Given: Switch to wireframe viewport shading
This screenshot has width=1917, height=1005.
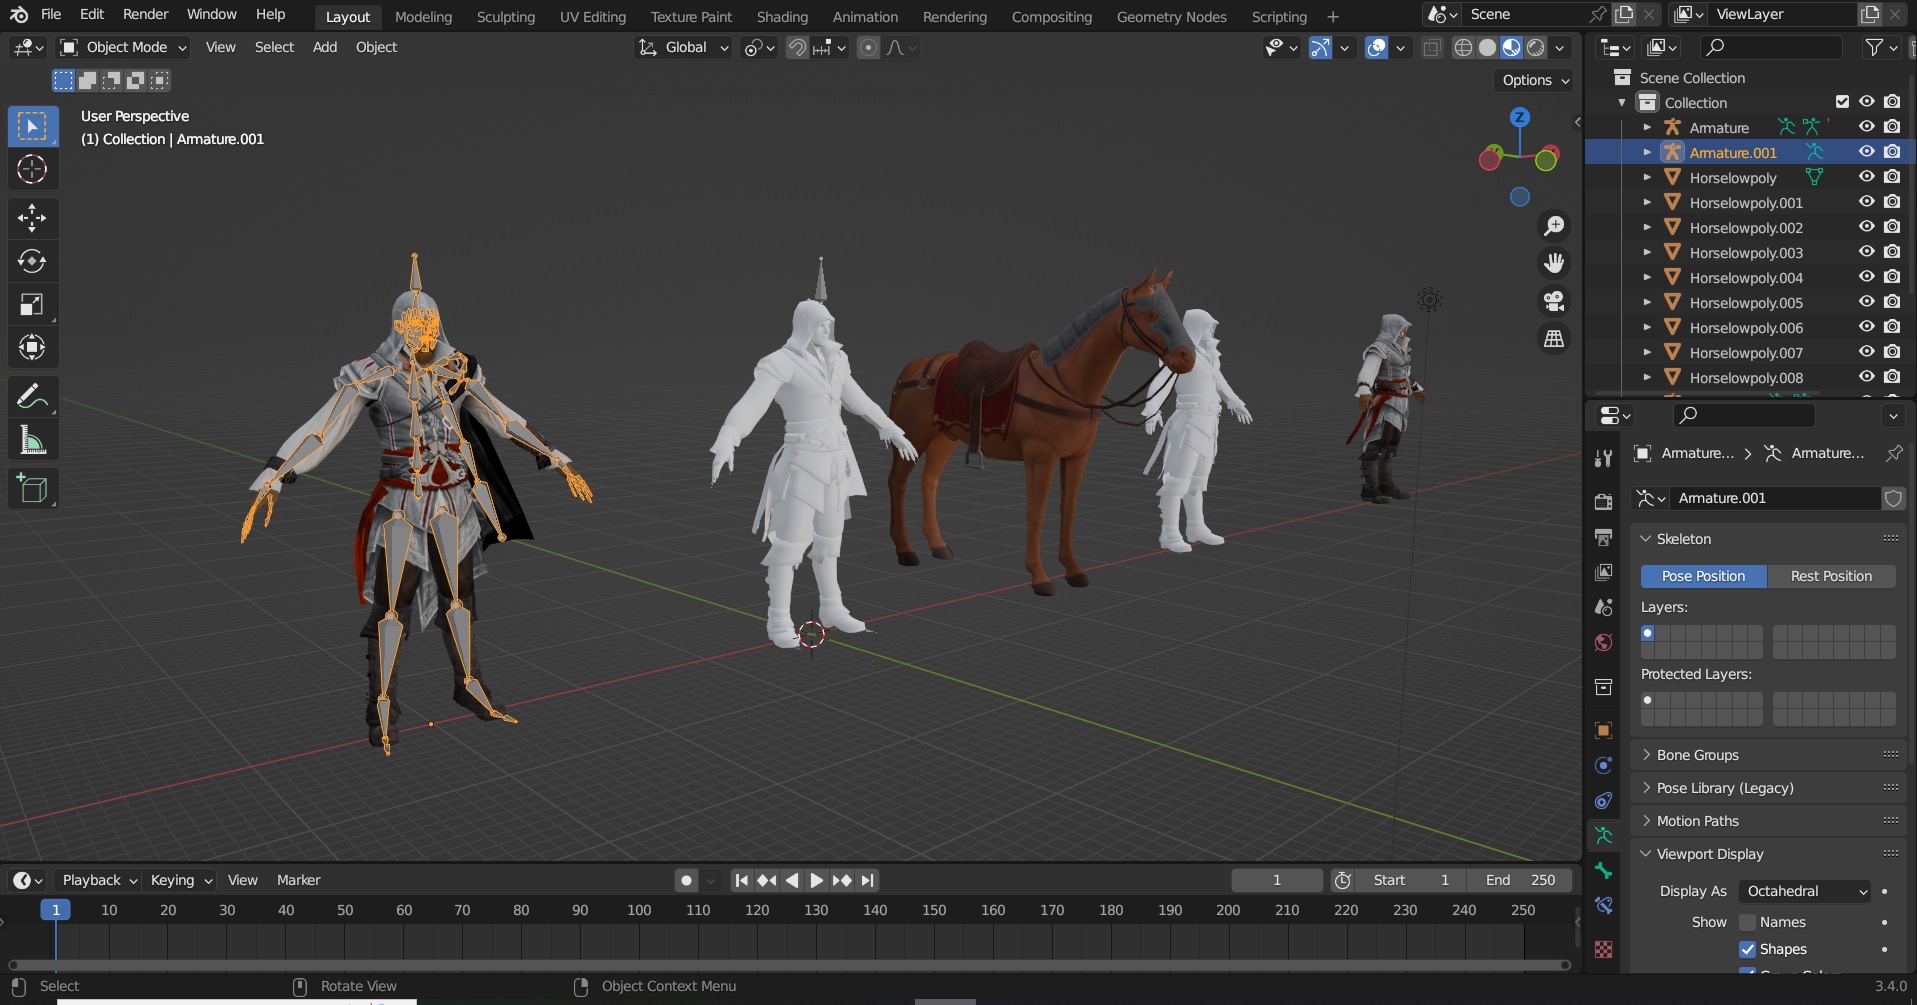Looking at the screenshot, I should click(1463, 47).
